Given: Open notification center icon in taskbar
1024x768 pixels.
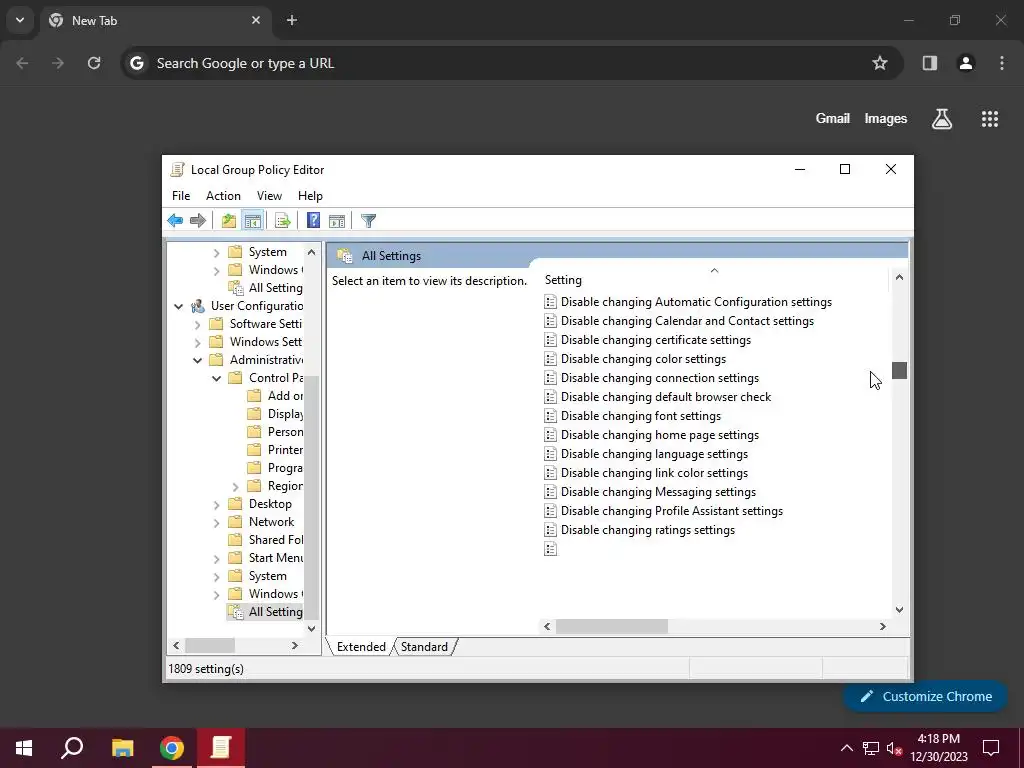Looking at the screenshot, I should click(991, 748).
